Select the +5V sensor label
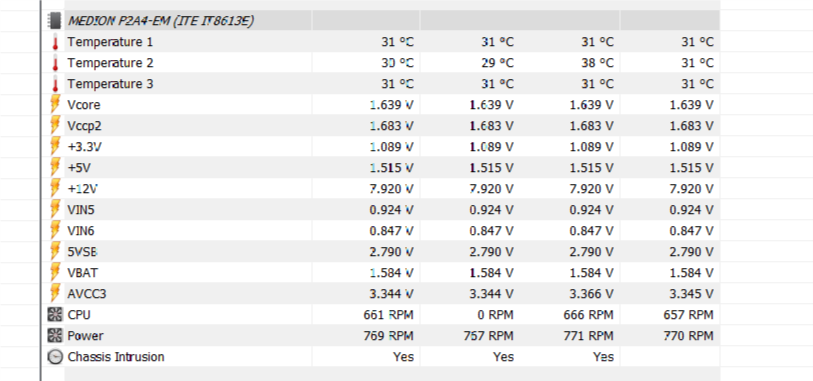 pos(79,168)
